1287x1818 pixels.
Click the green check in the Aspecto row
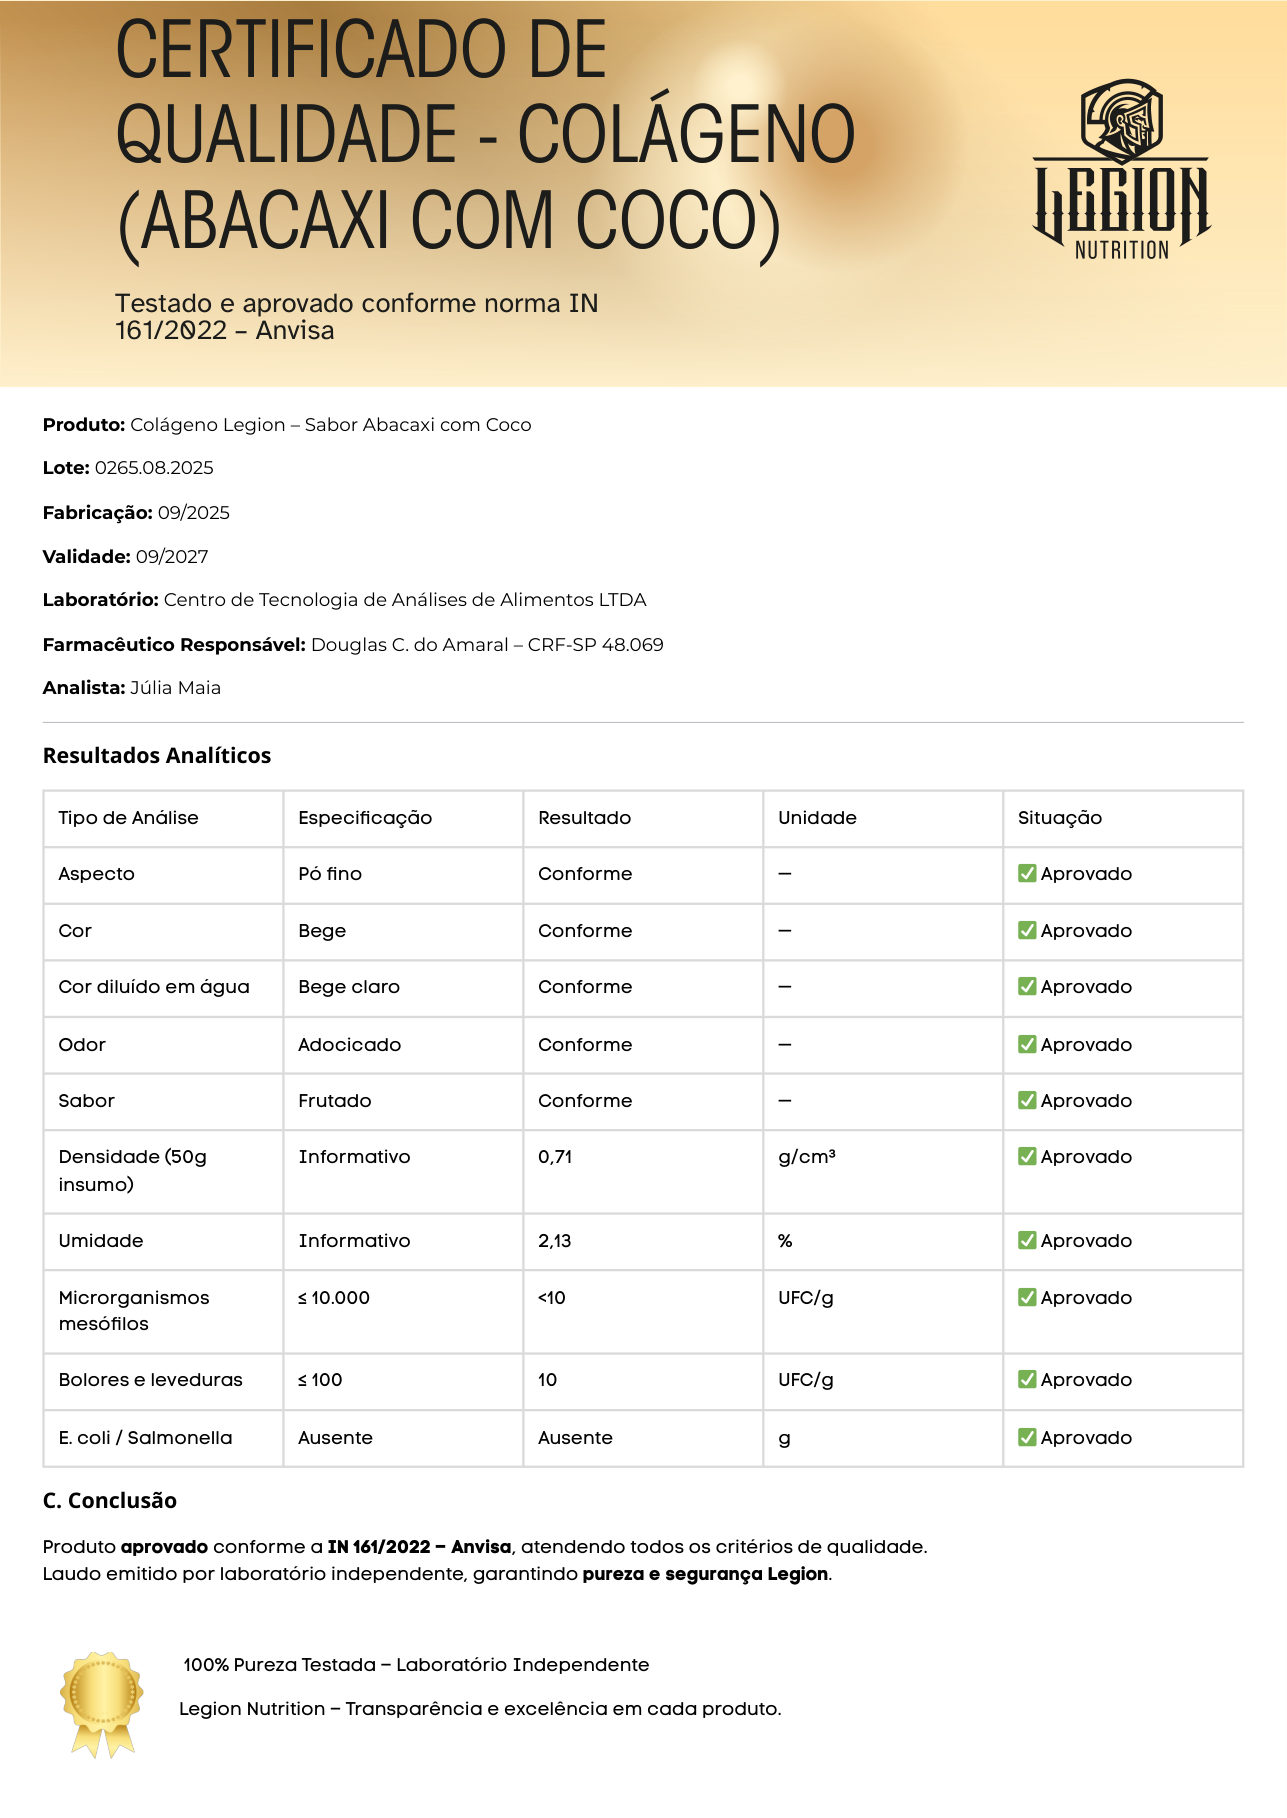[x=1027, y=873]
